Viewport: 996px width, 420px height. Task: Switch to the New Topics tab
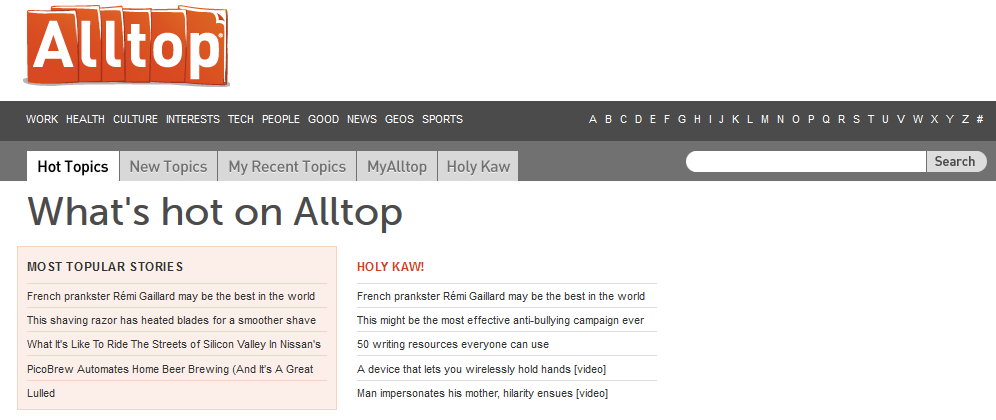coord(168,166)
